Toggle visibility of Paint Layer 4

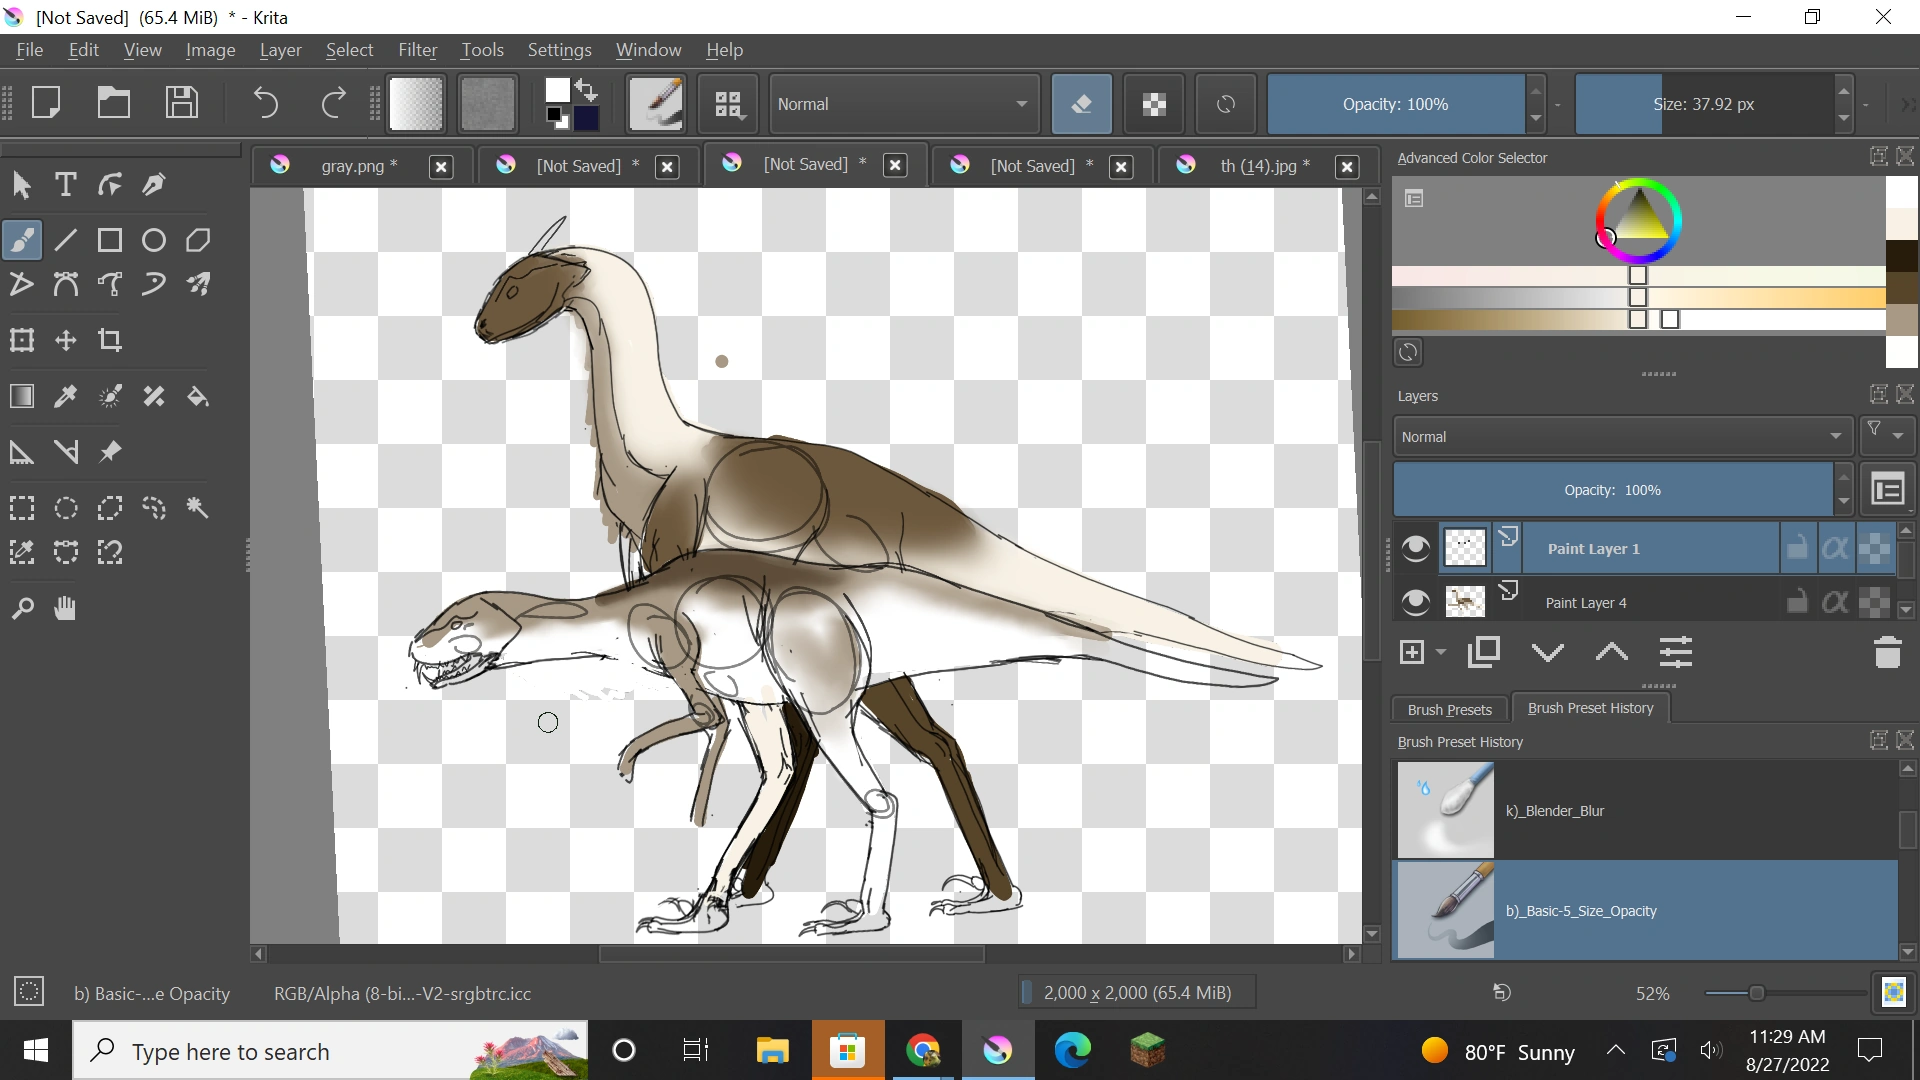[1415, 602]
